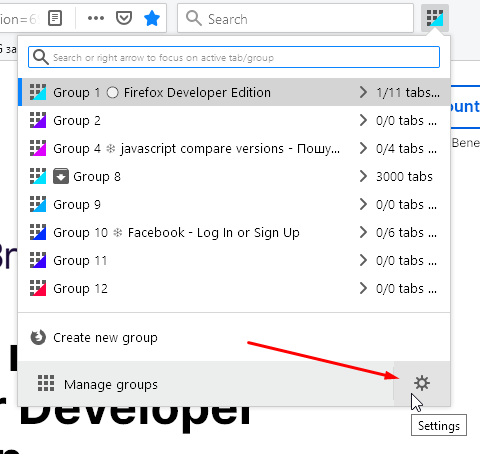Click the bookmark star icon
Image resolution: width=480 pixels, height=454 pixels.
pyautogui.click(x=152, y=18)
